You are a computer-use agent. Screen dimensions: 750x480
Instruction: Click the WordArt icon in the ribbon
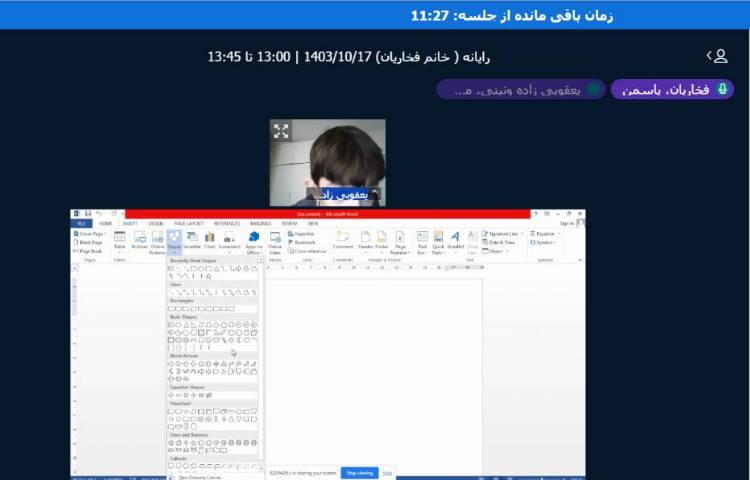pyautogui.click(x=455, y=241)
